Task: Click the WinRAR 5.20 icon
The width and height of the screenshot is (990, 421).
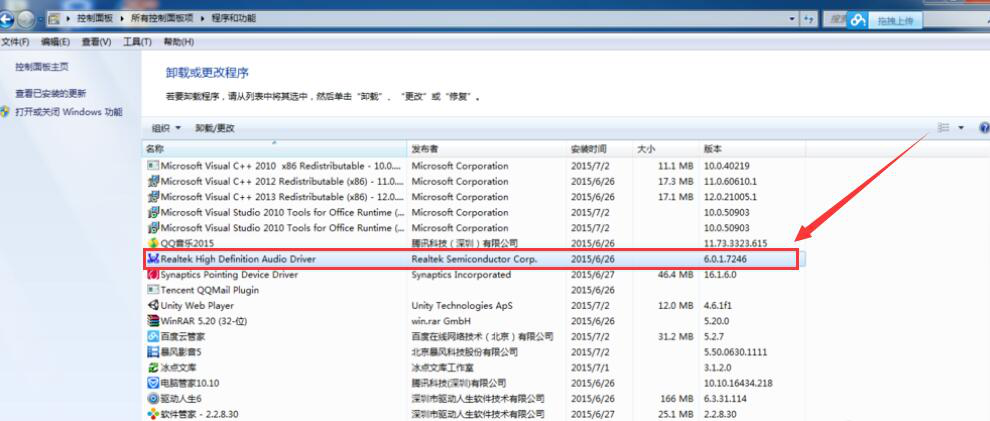Action: [153, 321]
